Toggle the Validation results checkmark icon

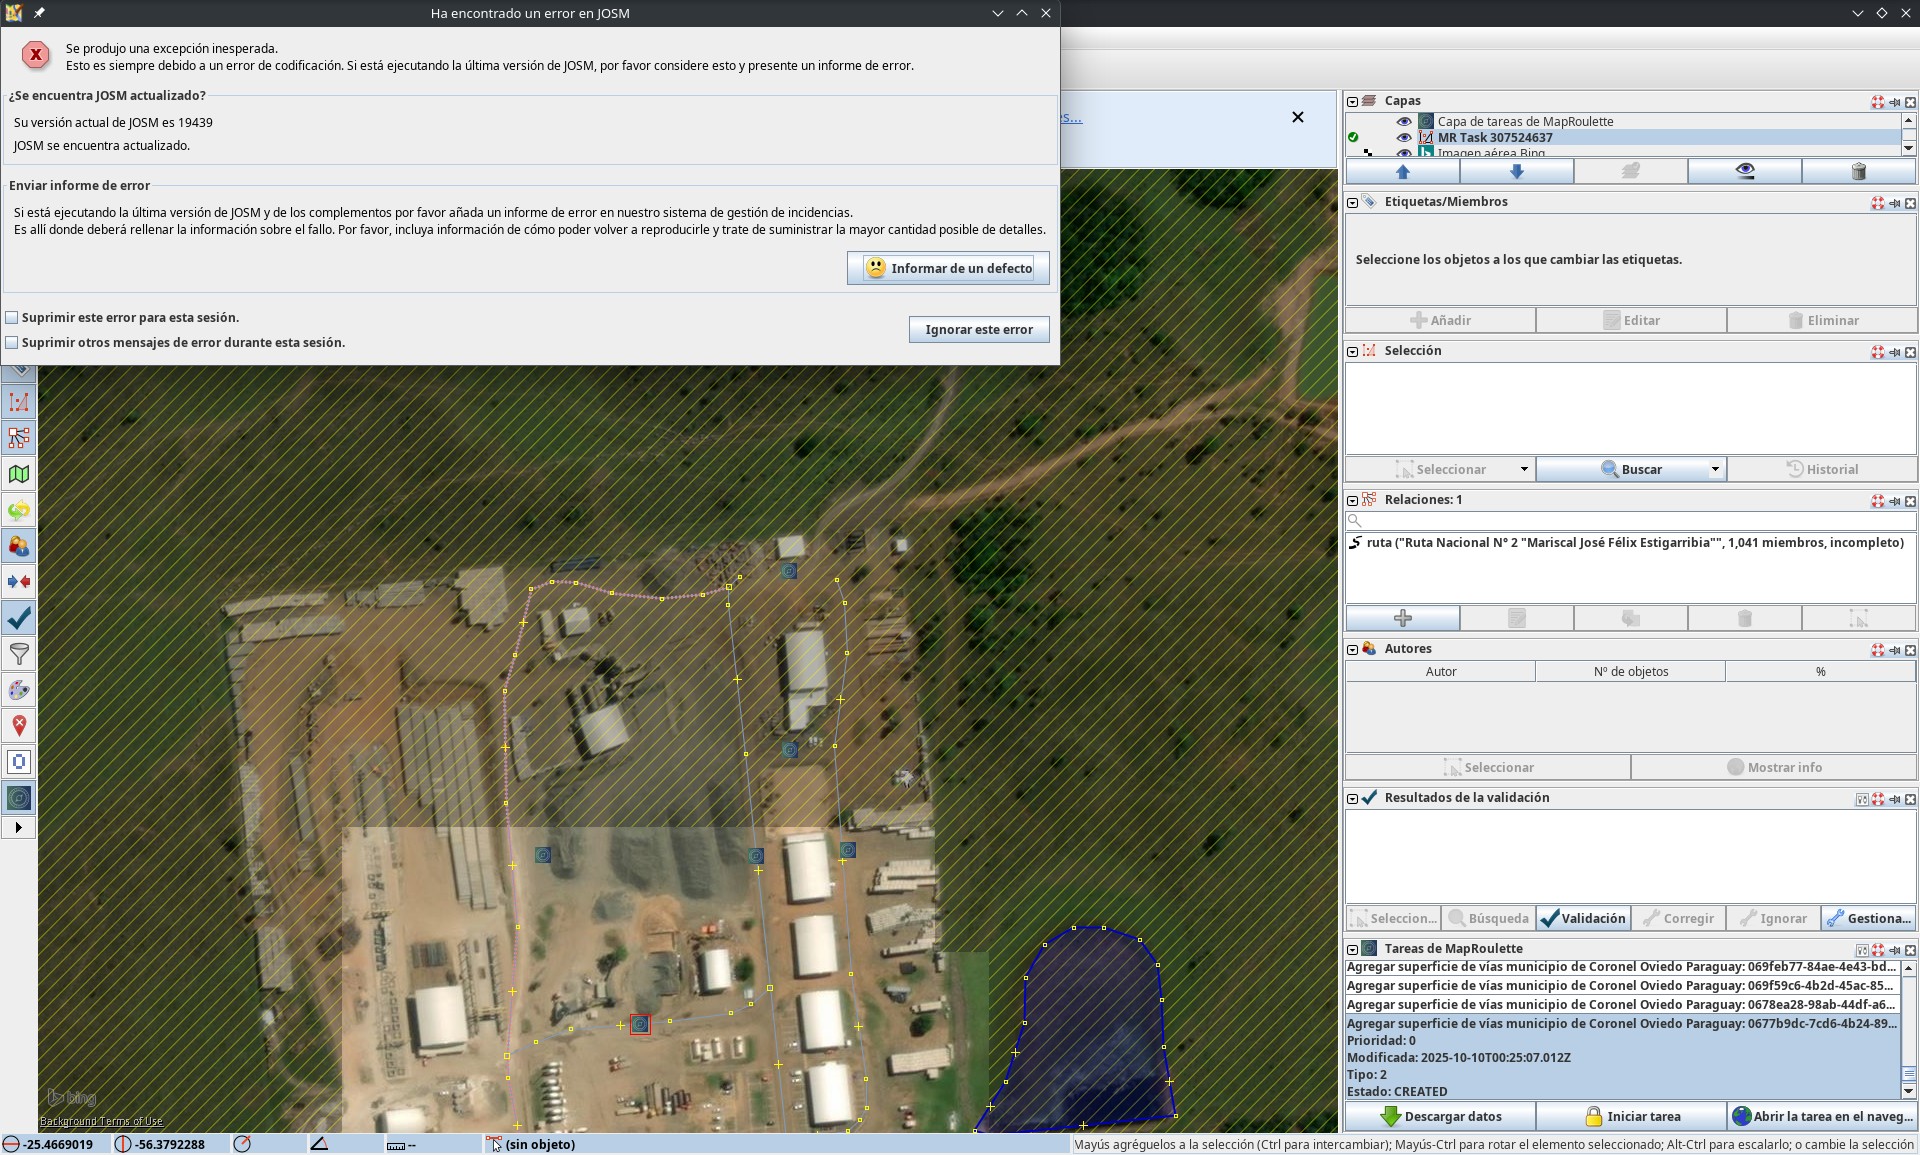click(19, 618)
